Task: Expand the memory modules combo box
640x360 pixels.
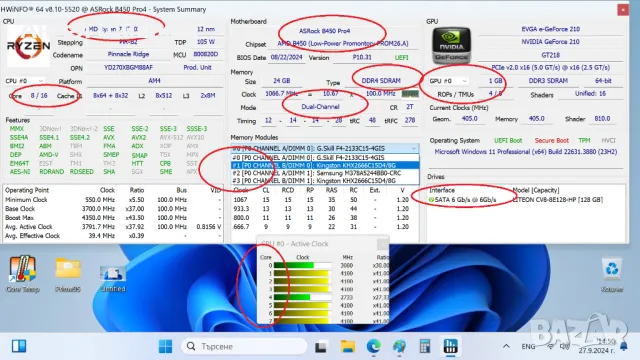Action: coord(324,148)
